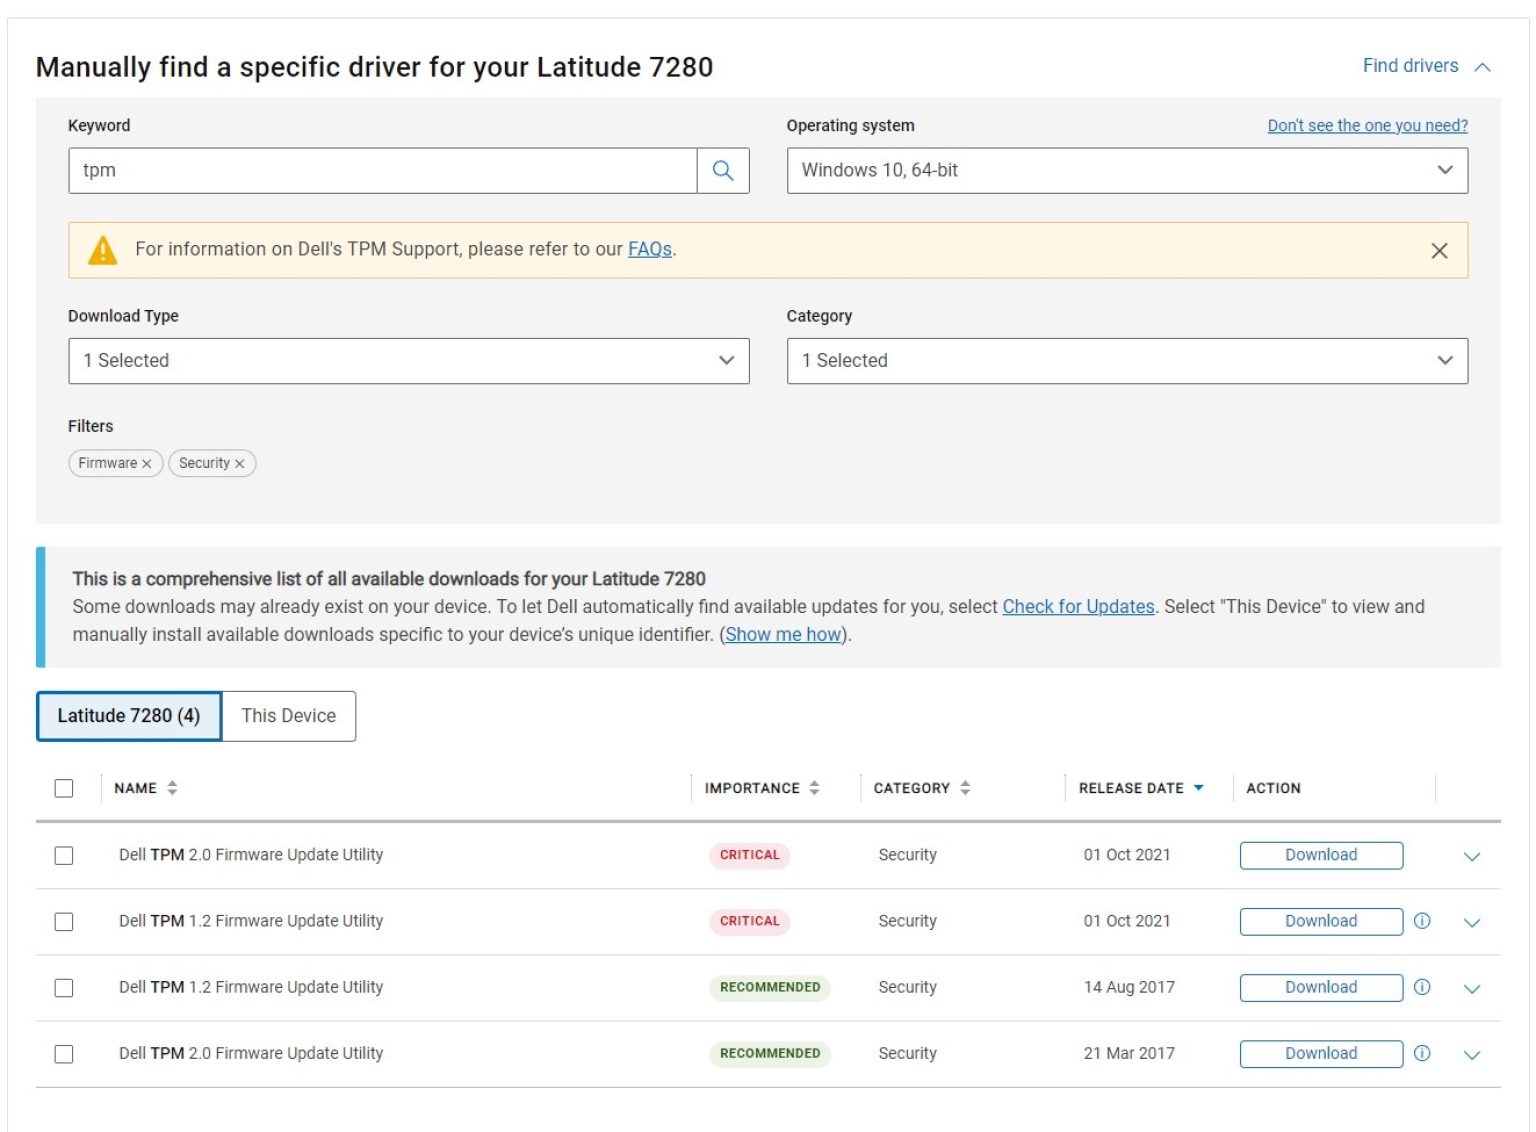Remove the Security filter chip
Image resolution: width=1536 pixels, height=1132 pixels.
point(240,464)
